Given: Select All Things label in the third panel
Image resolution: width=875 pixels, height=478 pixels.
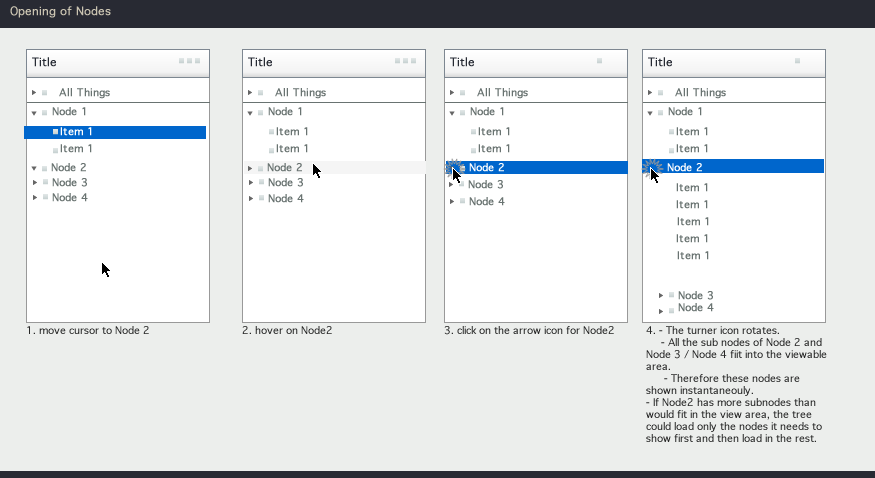Looking at the screenshot, I should click(502, 92).
